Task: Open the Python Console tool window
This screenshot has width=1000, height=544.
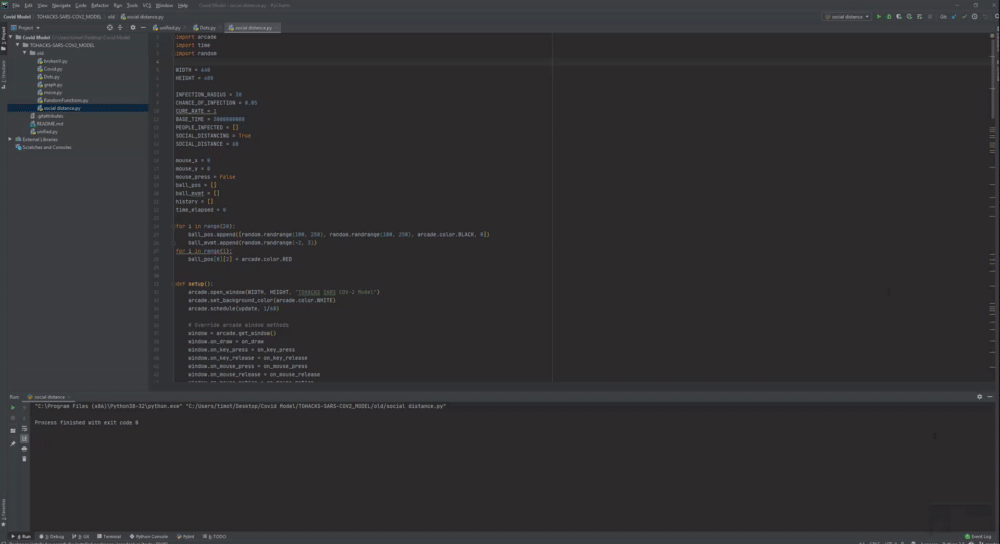Action: (x=149, y=536)
